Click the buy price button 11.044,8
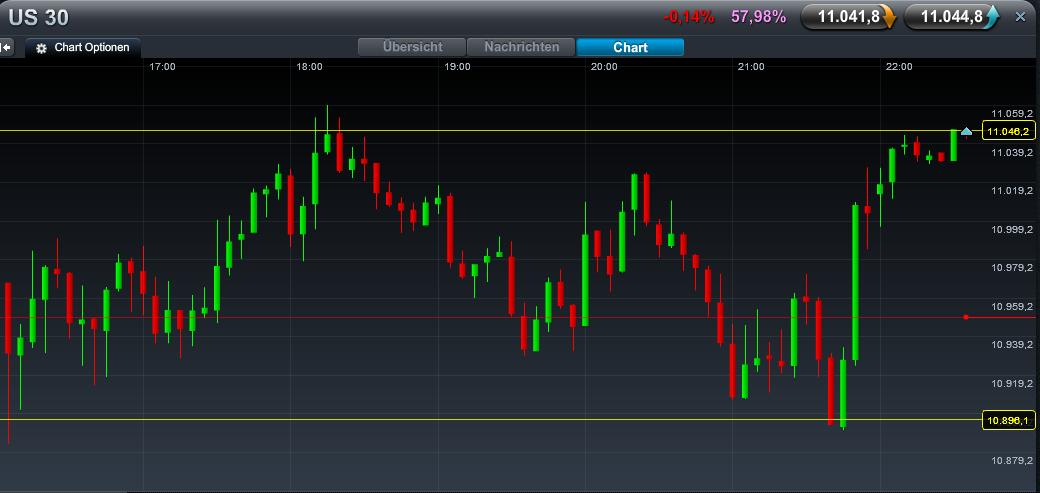 click(952, 17)
